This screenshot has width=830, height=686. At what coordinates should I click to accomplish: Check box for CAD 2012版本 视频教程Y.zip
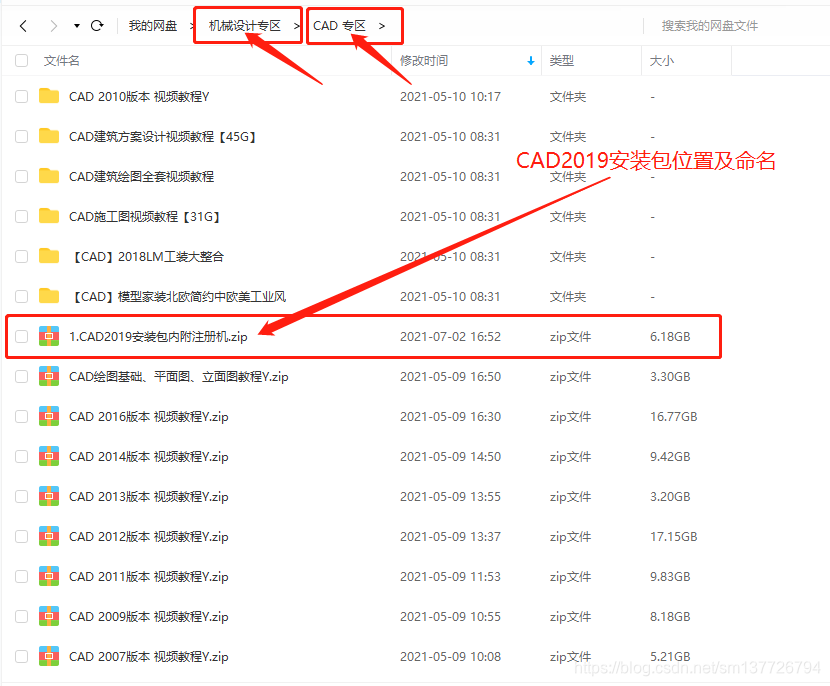click(x=22, y=536)
